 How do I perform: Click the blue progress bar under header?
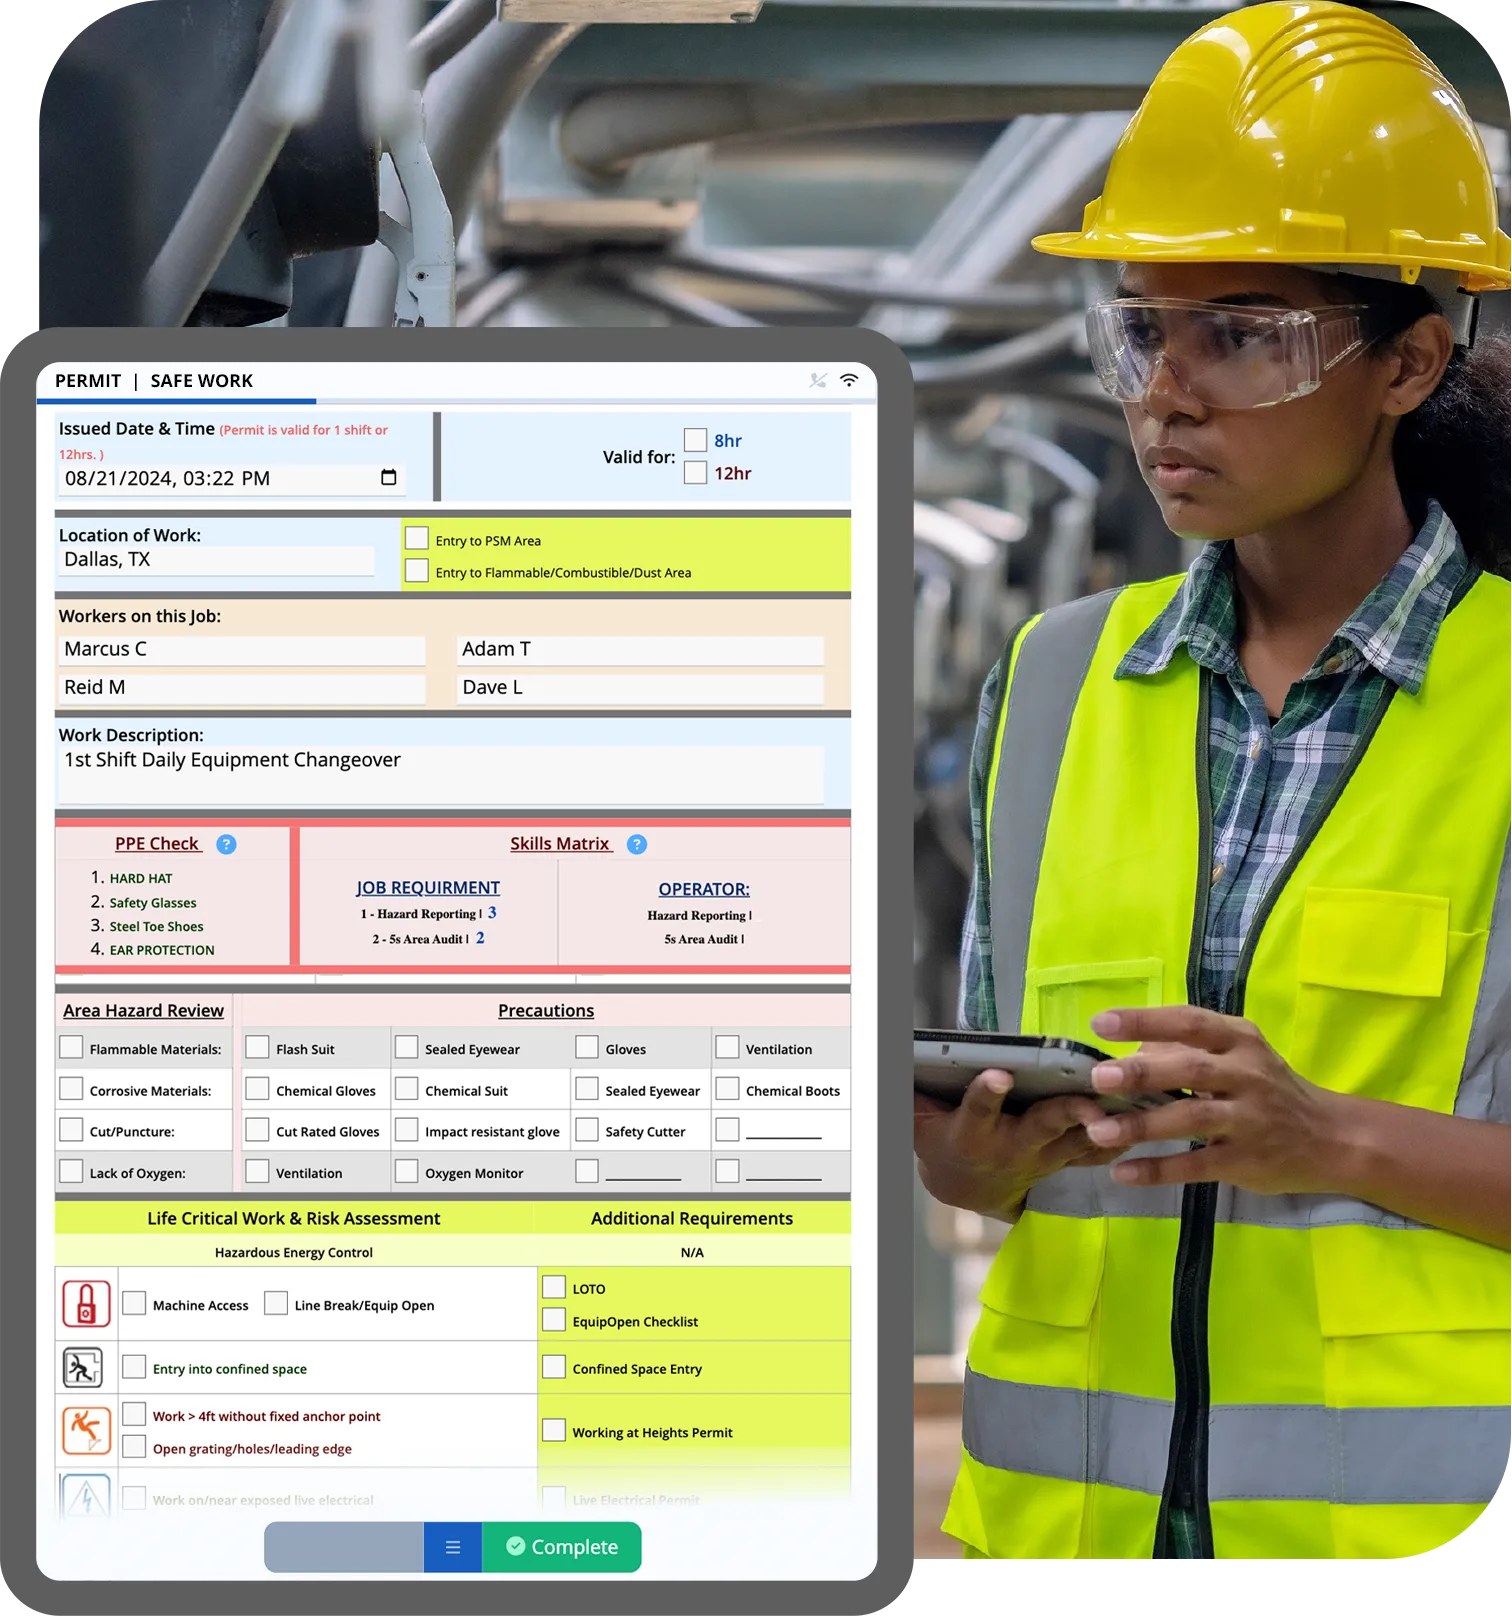click(x=176, y=401)
